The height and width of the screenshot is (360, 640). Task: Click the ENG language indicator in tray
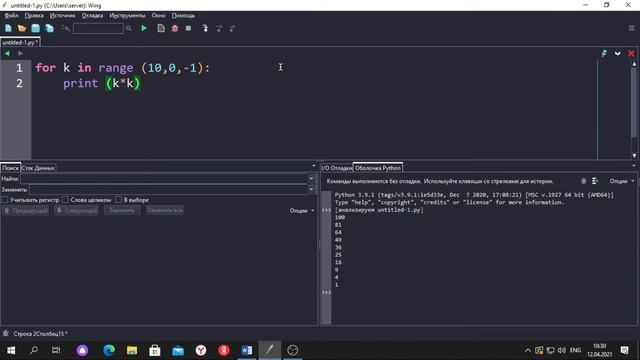coord(575,350)
